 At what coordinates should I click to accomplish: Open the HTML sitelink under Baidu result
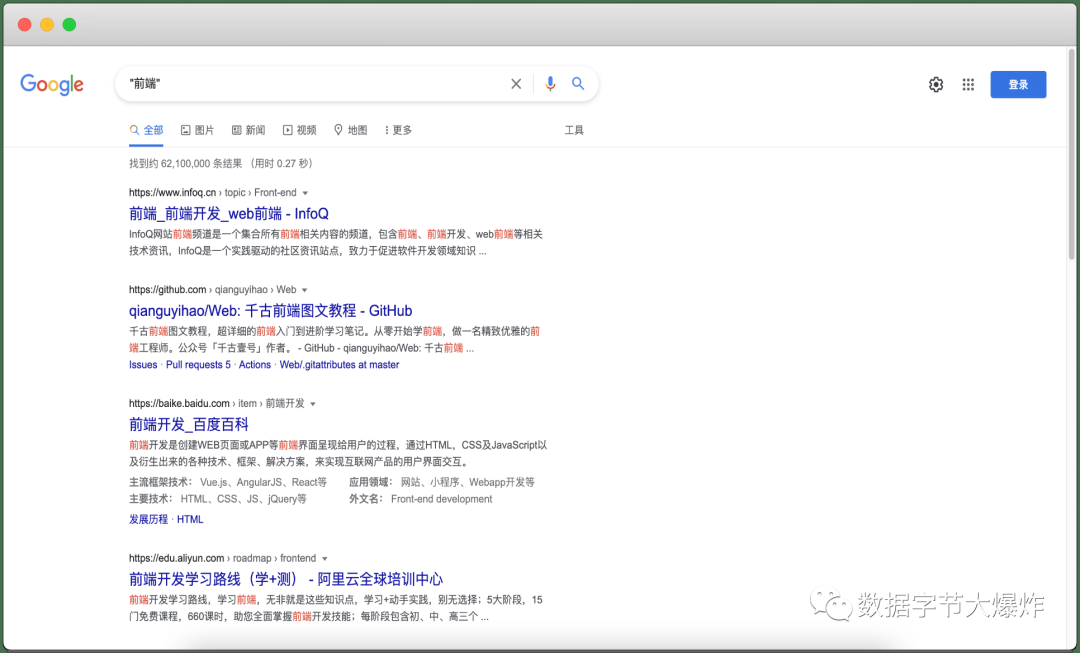[190, 519]
